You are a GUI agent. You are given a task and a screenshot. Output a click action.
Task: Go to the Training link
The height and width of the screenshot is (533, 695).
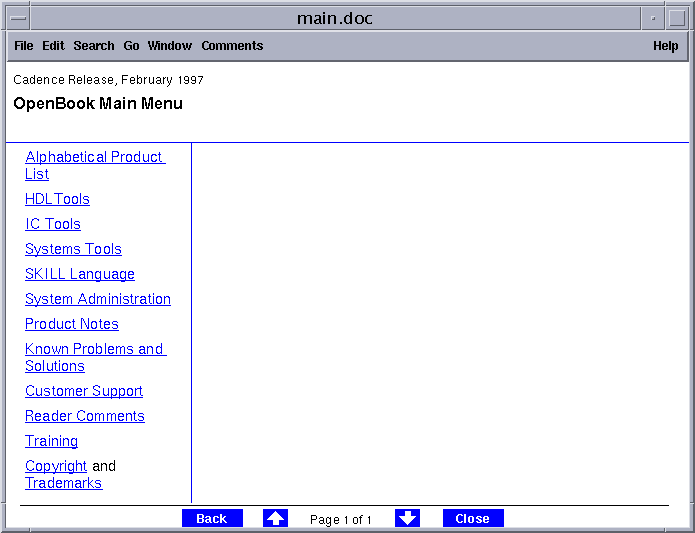pos(51,441)
